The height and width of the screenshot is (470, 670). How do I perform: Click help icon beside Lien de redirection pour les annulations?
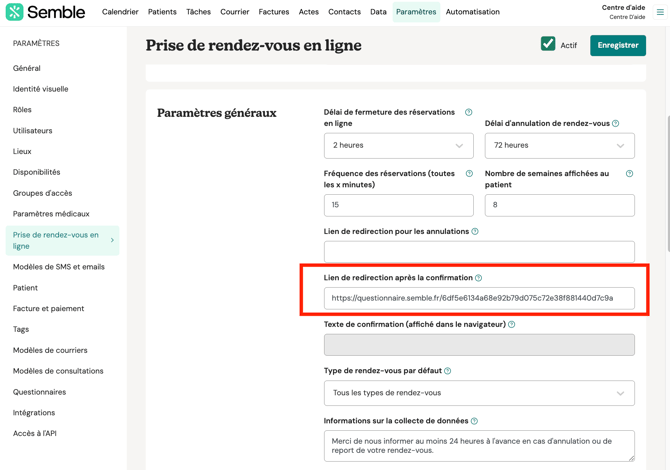click(475, 232)
